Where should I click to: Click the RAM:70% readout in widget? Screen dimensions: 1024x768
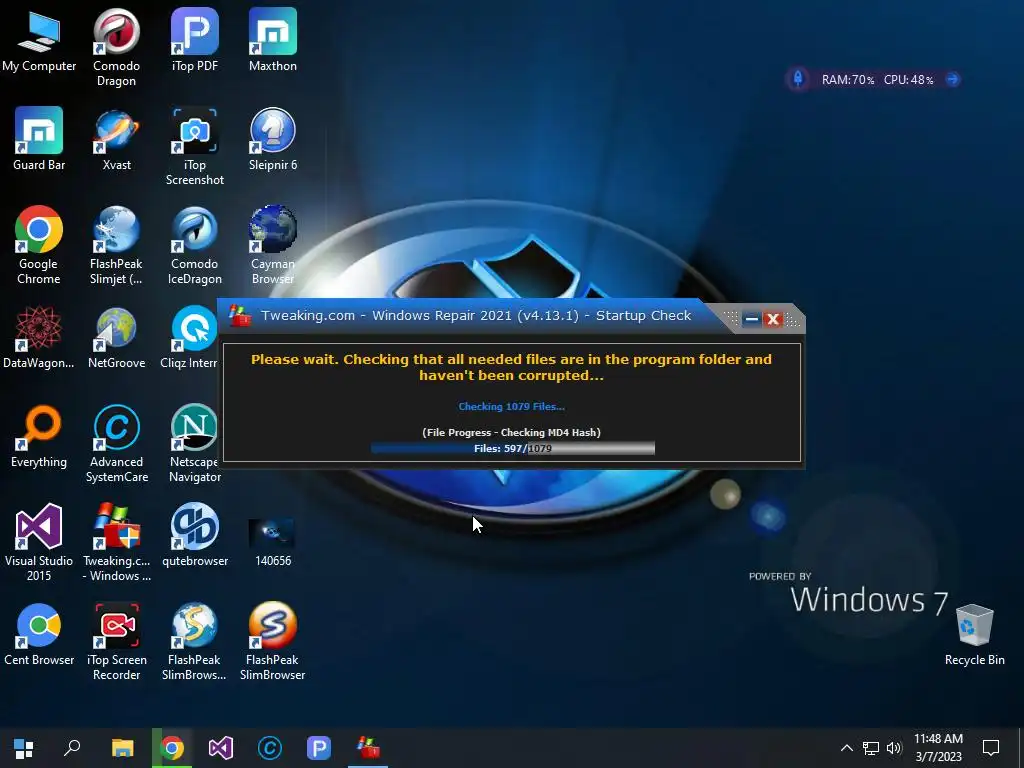point(848,80)
